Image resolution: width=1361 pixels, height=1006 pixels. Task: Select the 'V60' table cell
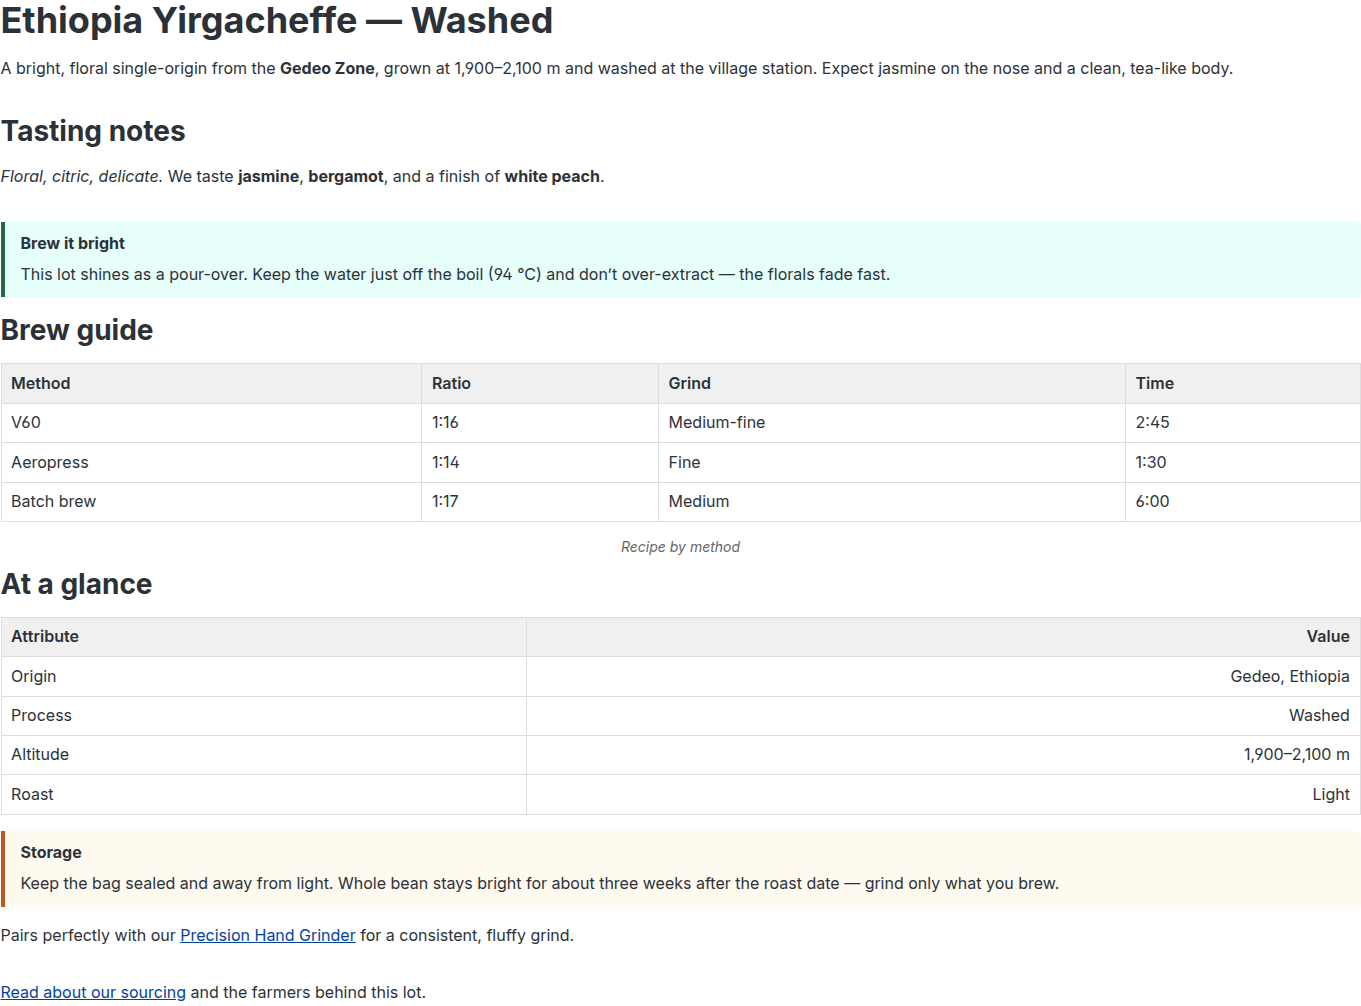pos(211,423)
